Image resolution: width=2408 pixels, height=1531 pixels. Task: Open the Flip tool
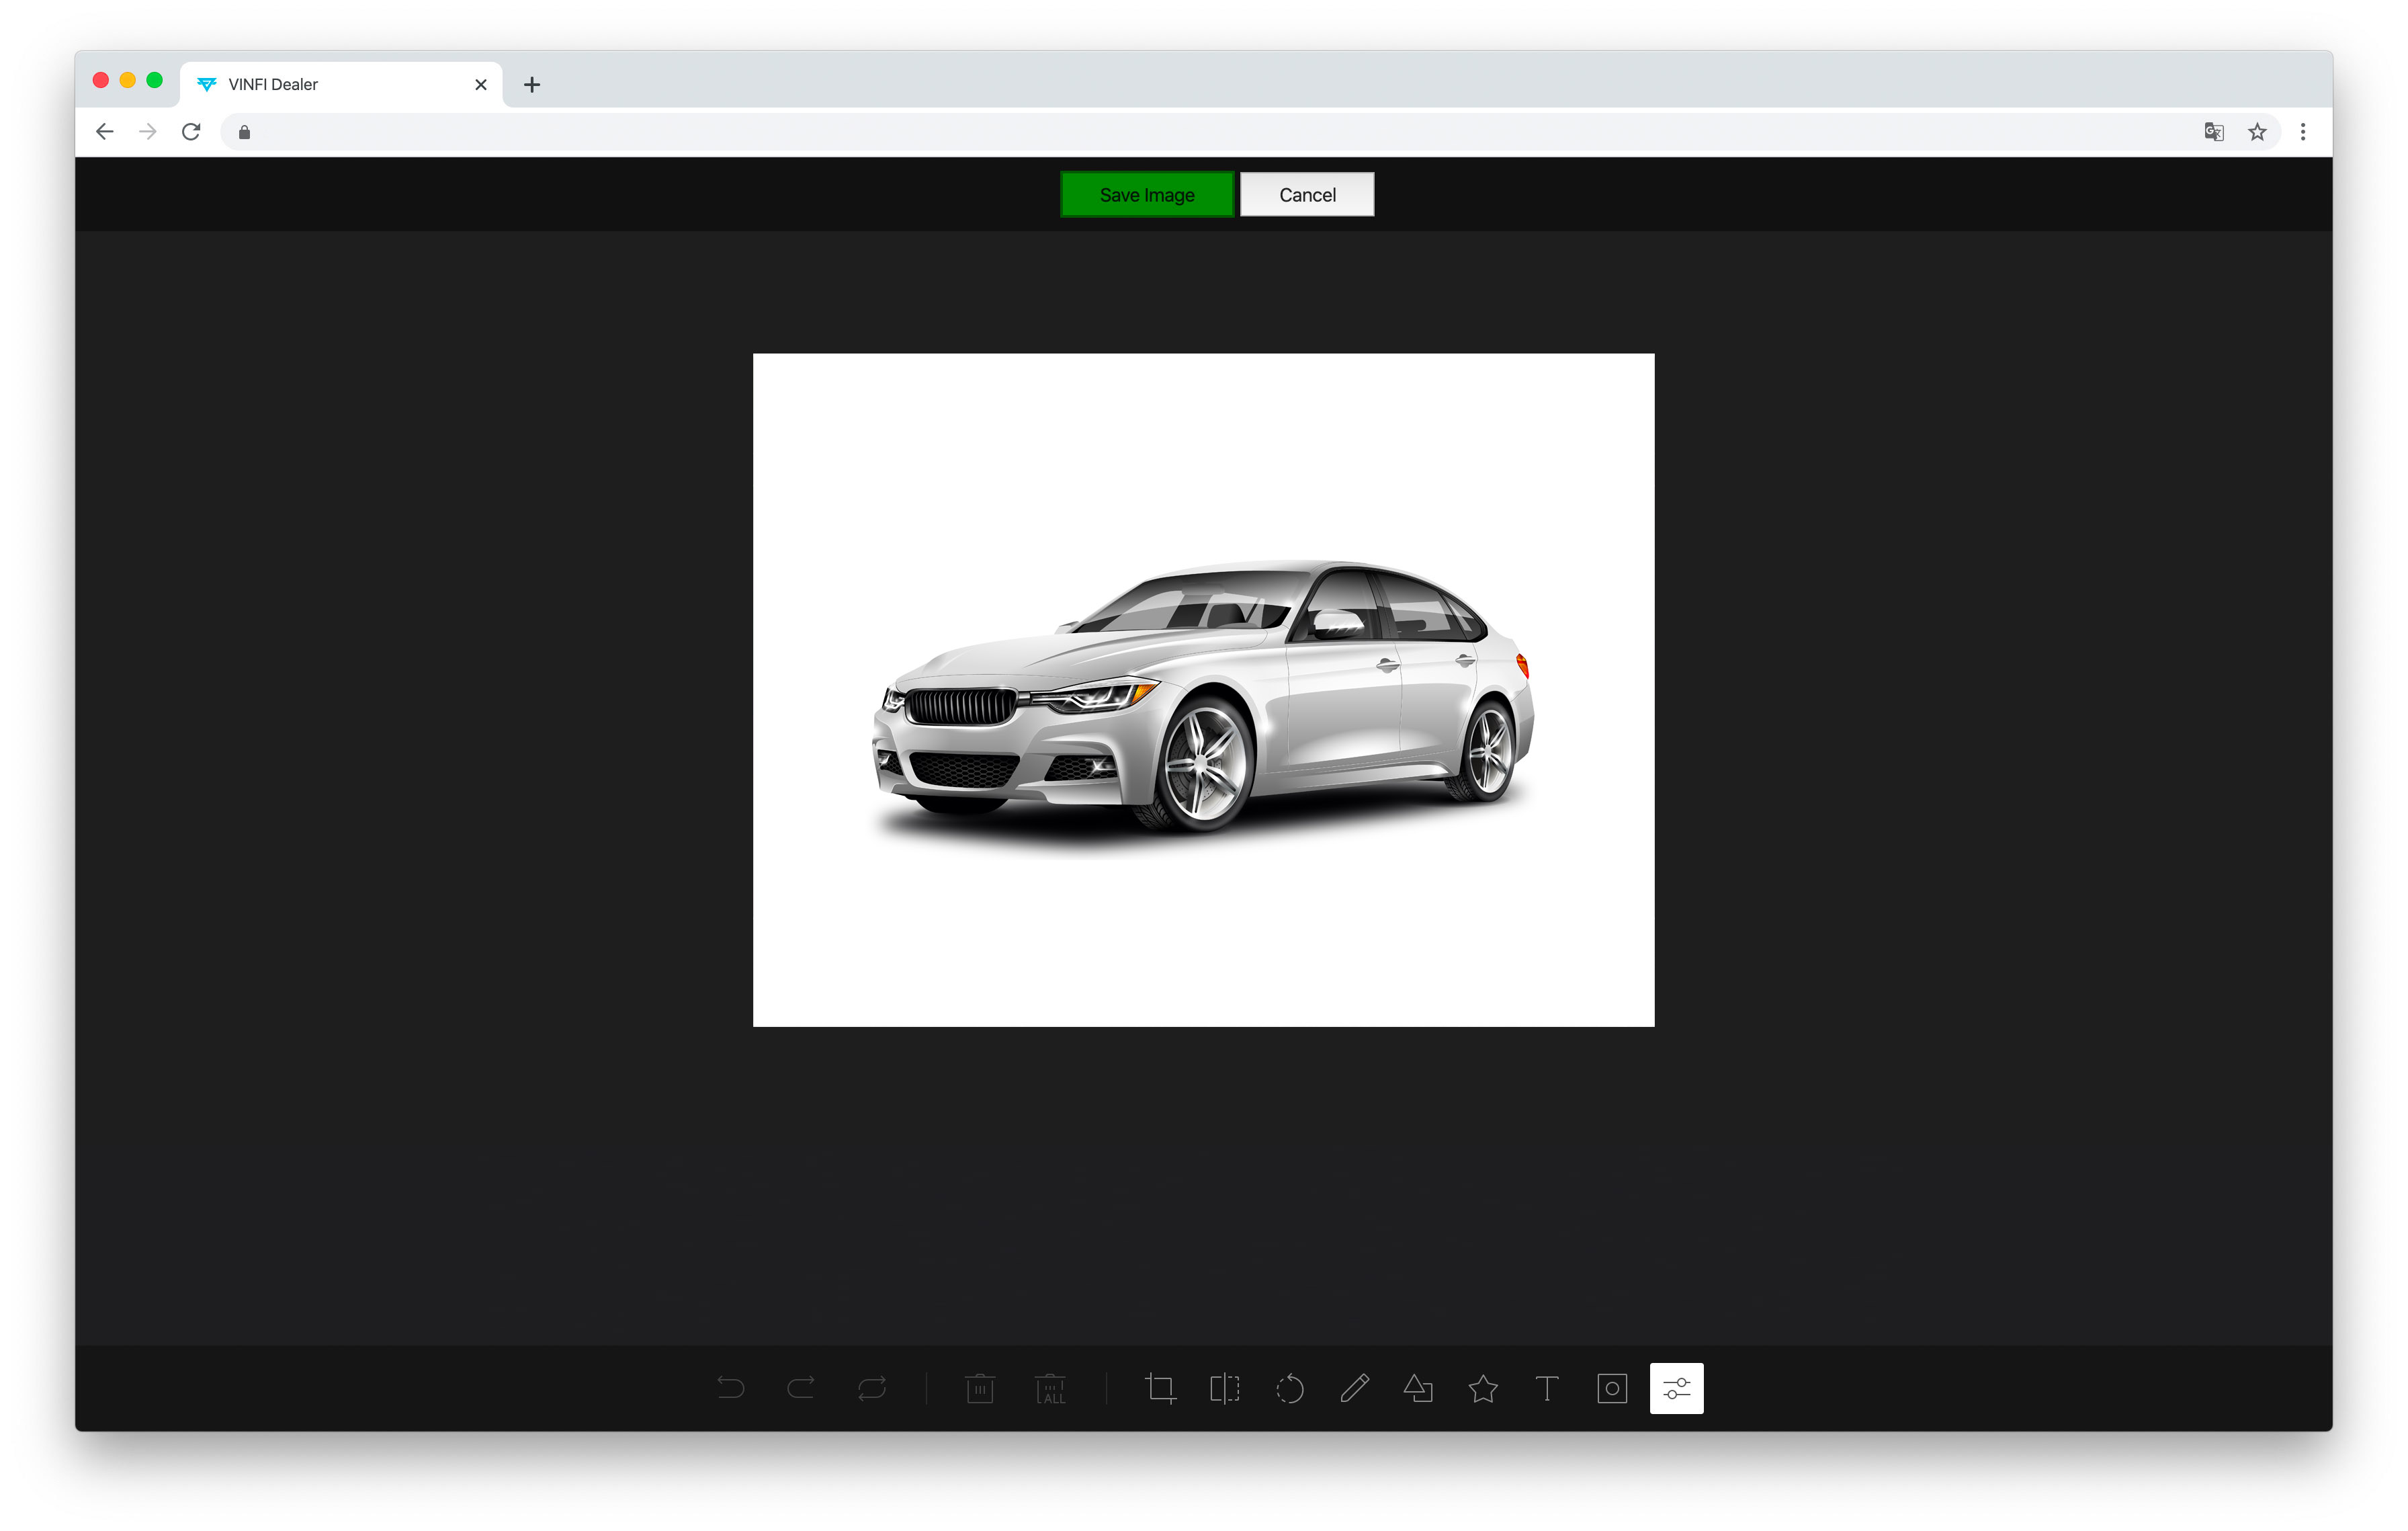(x=1225, y=1388)
